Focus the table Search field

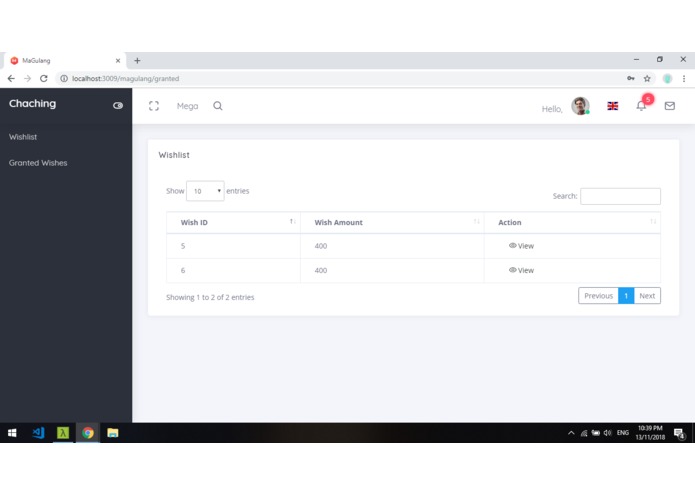point(620,196)
